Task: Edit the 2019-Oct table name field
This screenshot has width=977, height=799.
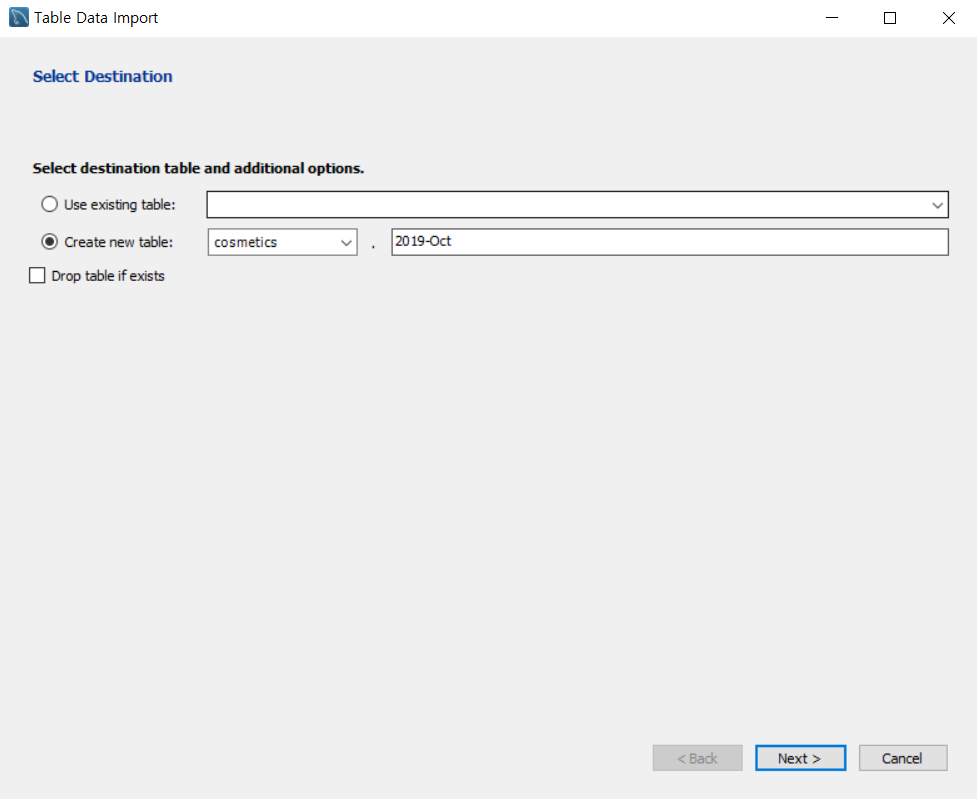Action: 670,242
